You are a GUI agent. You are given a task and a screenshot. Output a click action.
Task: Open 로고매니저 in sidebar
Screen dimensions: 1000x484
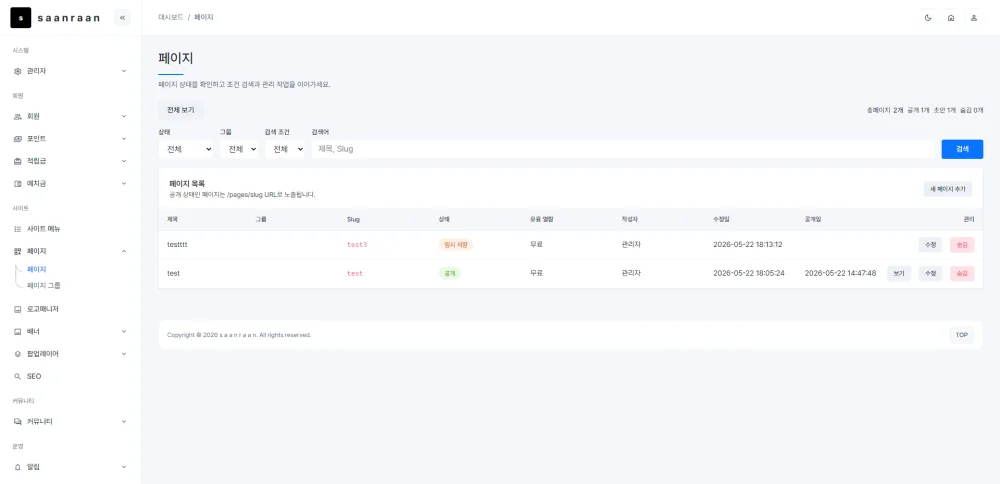(43, 309)
